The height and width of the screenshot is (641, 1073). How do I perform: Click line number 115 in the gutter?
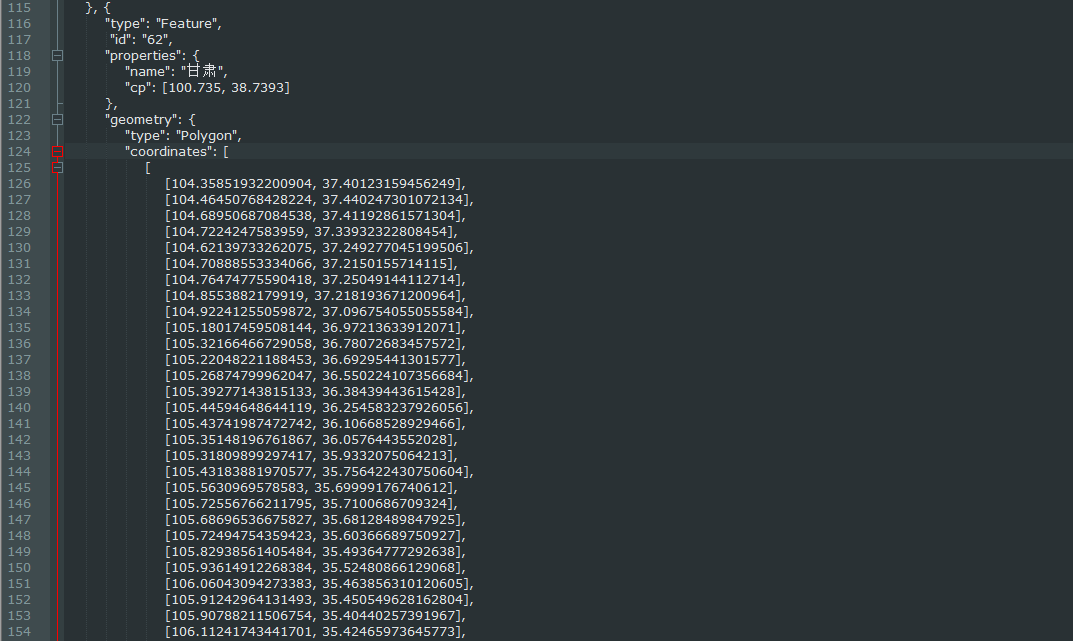coord(19,8)
